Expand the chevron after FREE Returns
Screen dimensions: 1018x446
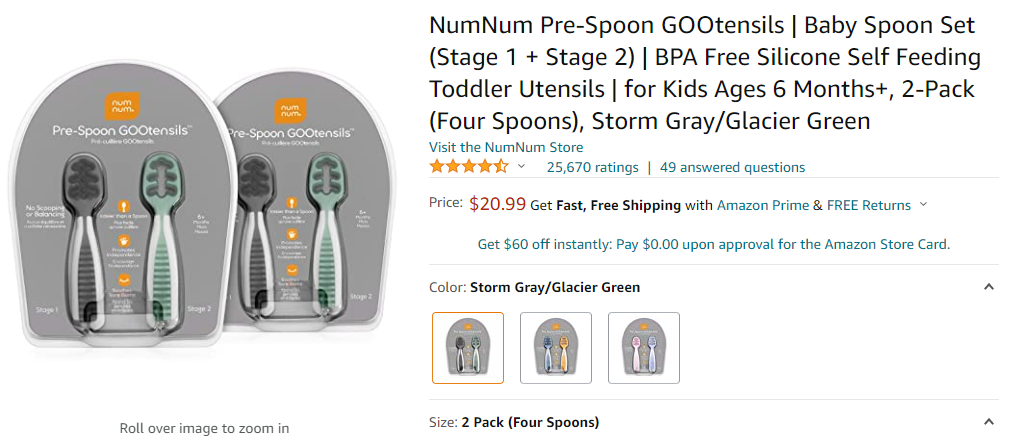click(923, 205)
